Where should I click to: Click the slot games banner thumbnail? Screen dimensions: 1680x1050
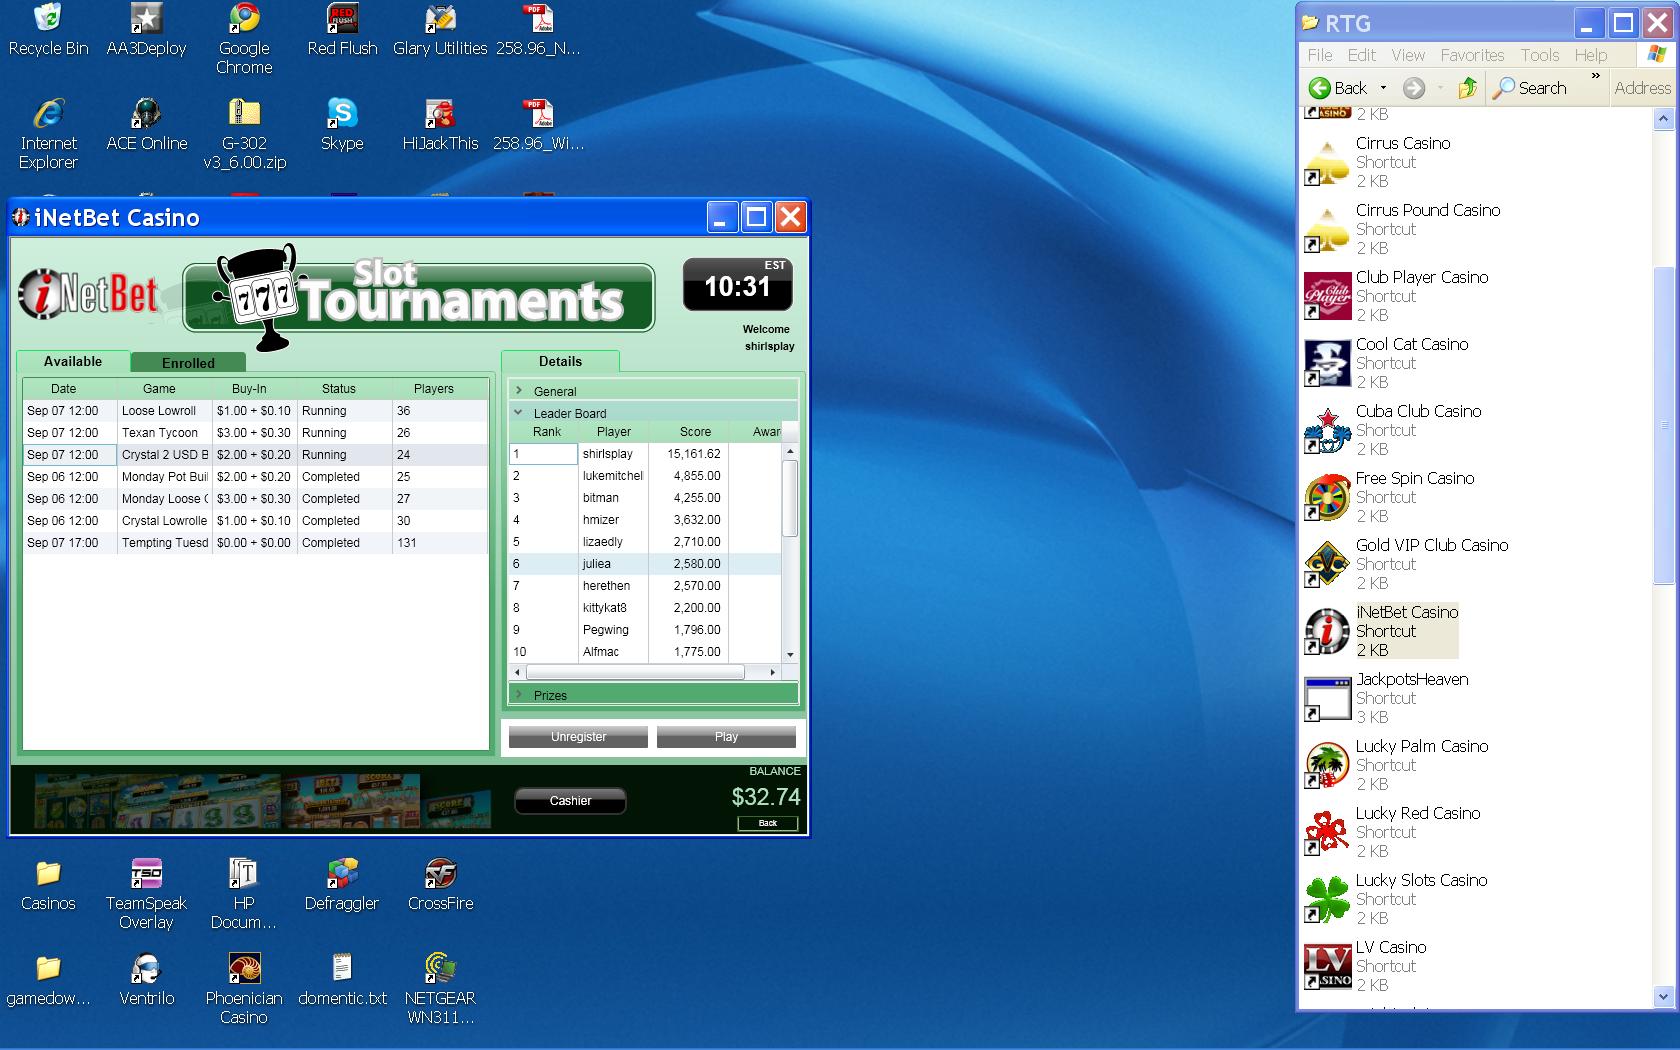[x=262, y=800]
